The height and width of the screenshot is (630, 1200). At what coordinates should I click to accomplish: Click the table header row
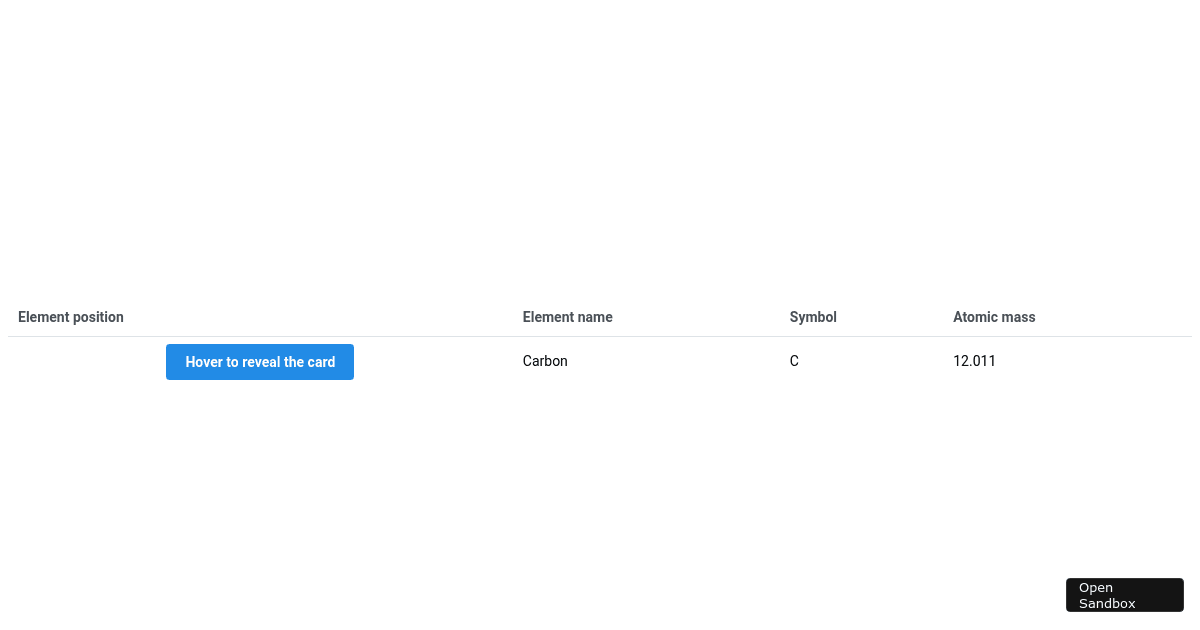(600, 317)
